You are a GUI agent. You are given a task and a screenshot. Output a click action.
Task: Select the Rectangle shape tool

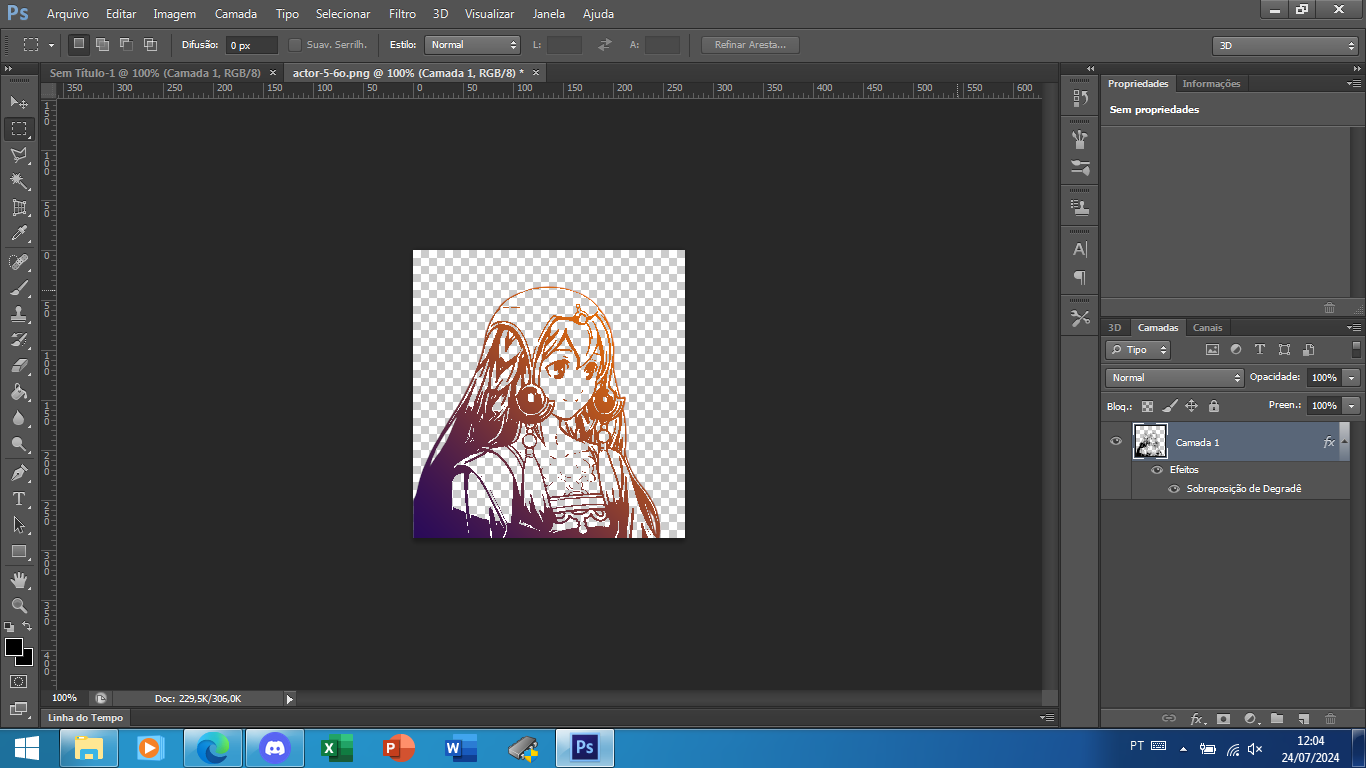(19, 551)
